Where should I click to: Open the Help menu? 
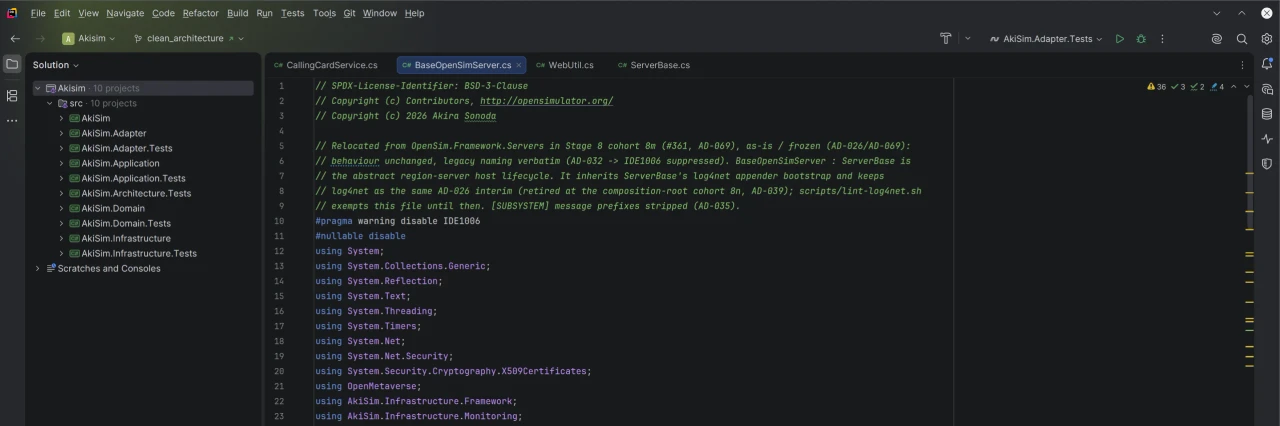click(414, 13)
